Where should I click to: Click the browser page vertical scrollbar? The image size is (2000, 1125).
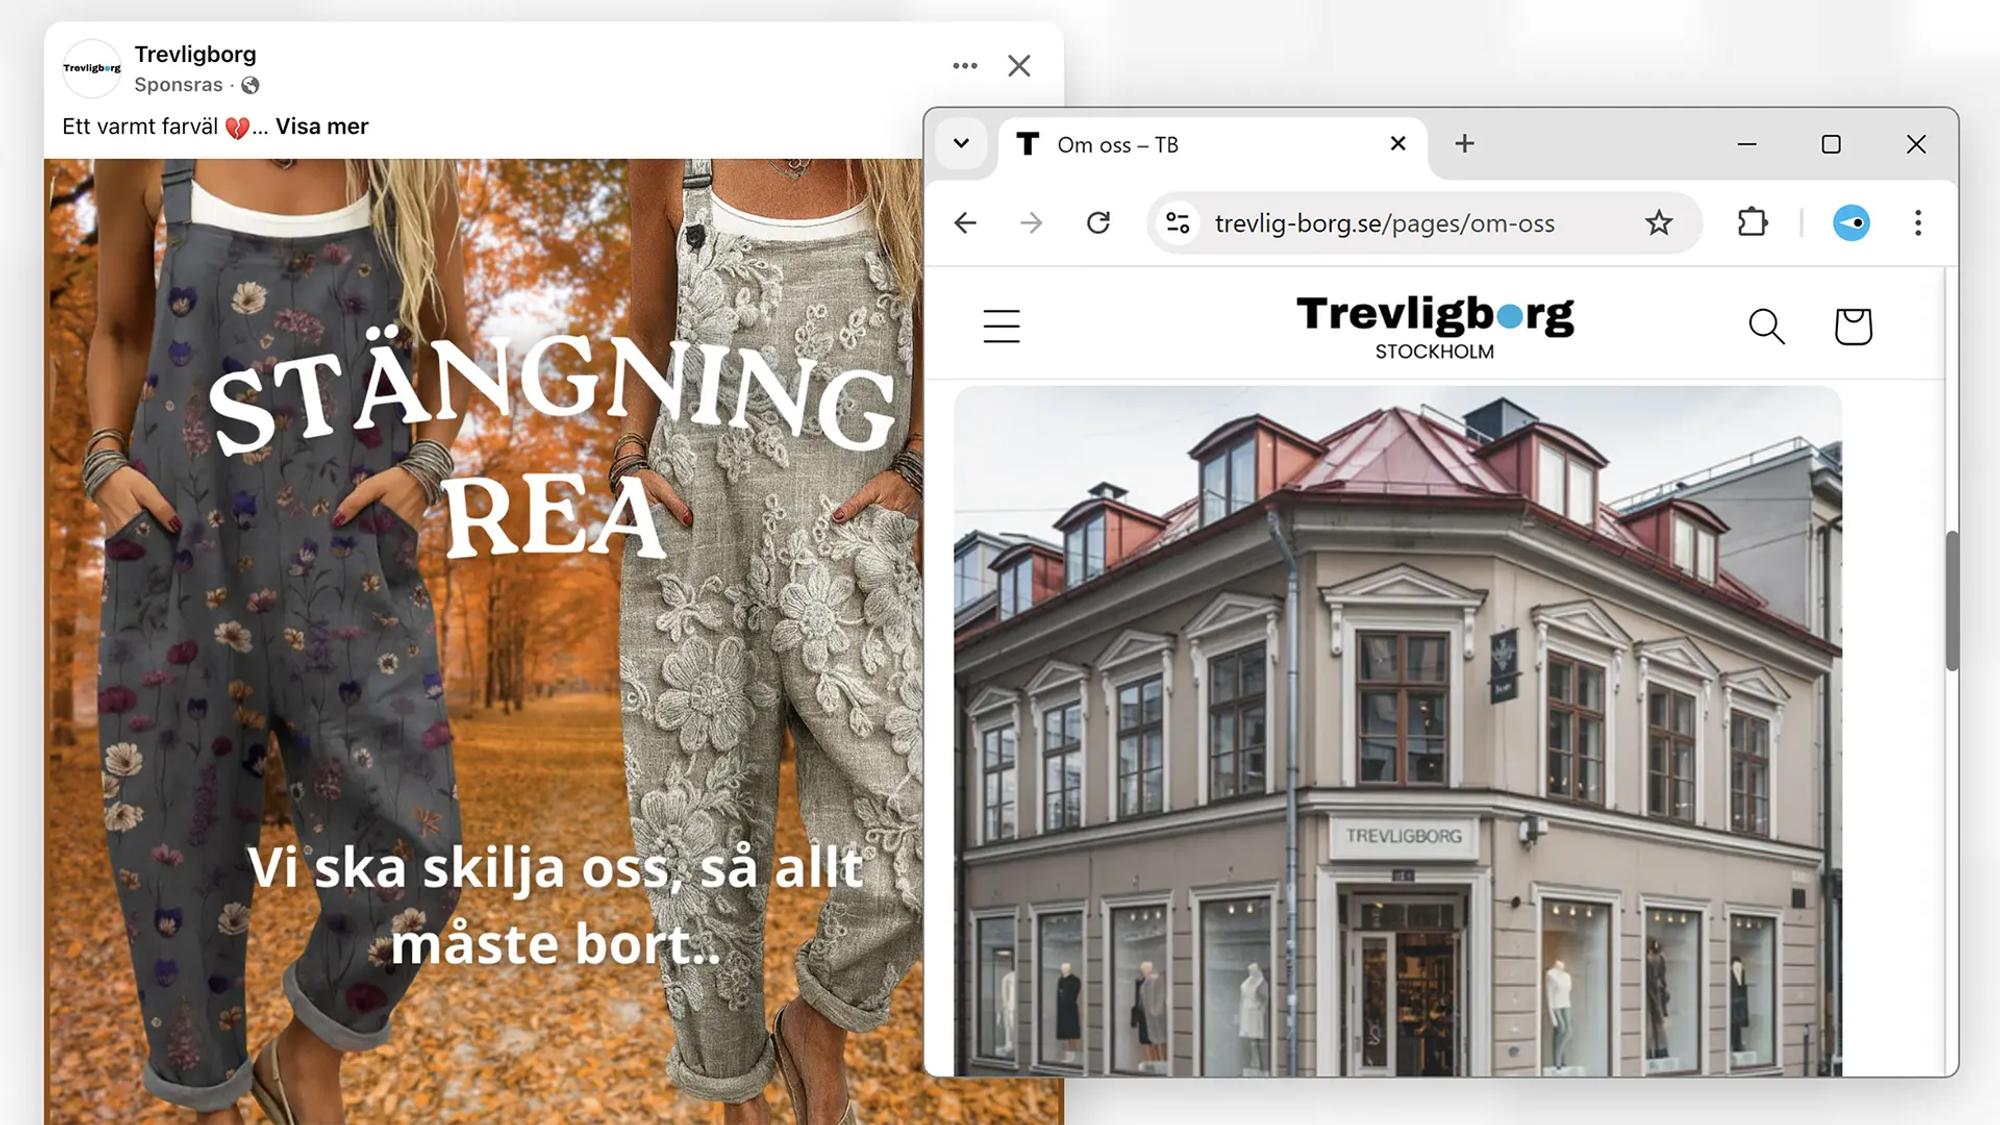point(1951,600)
